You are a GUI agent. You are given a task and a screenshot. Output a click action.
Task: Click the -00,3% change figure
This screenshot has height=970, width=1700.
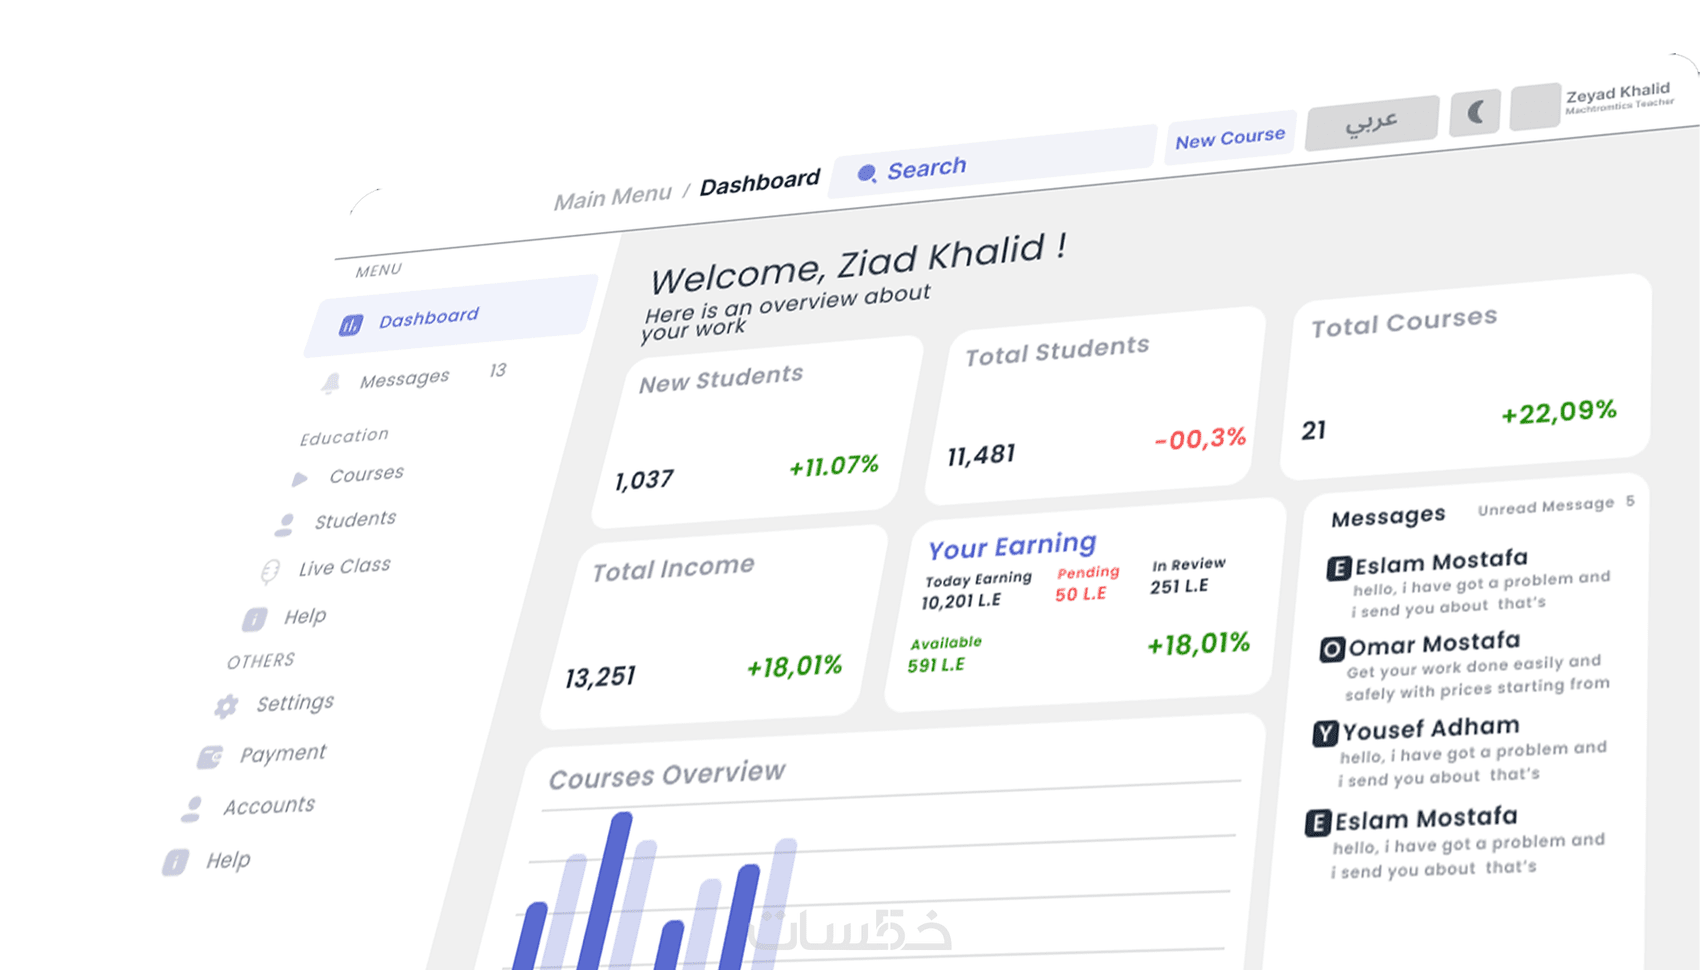pos(1200,438)
